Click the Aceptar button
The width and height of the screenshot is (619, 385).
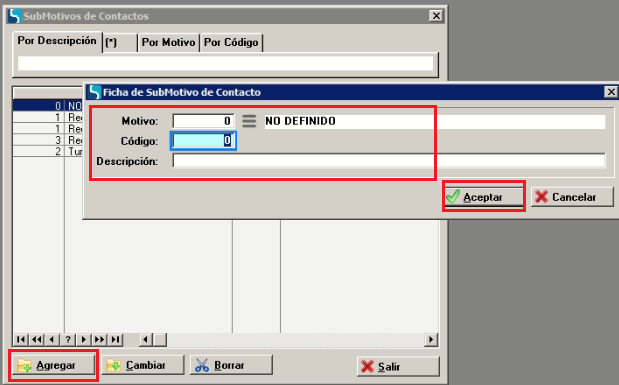click(x=484, y=197)
